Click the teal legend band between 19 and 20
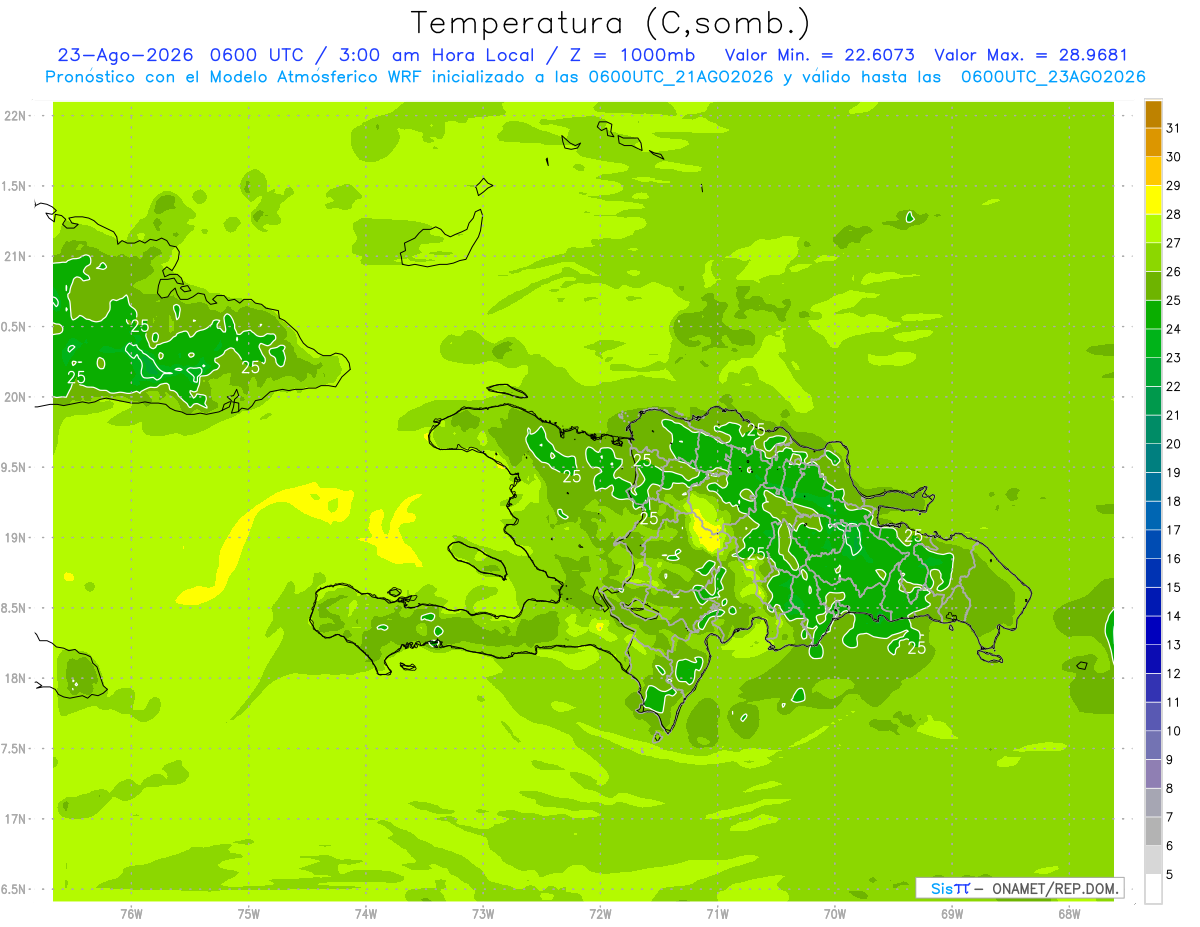 tap(1153, 458)
